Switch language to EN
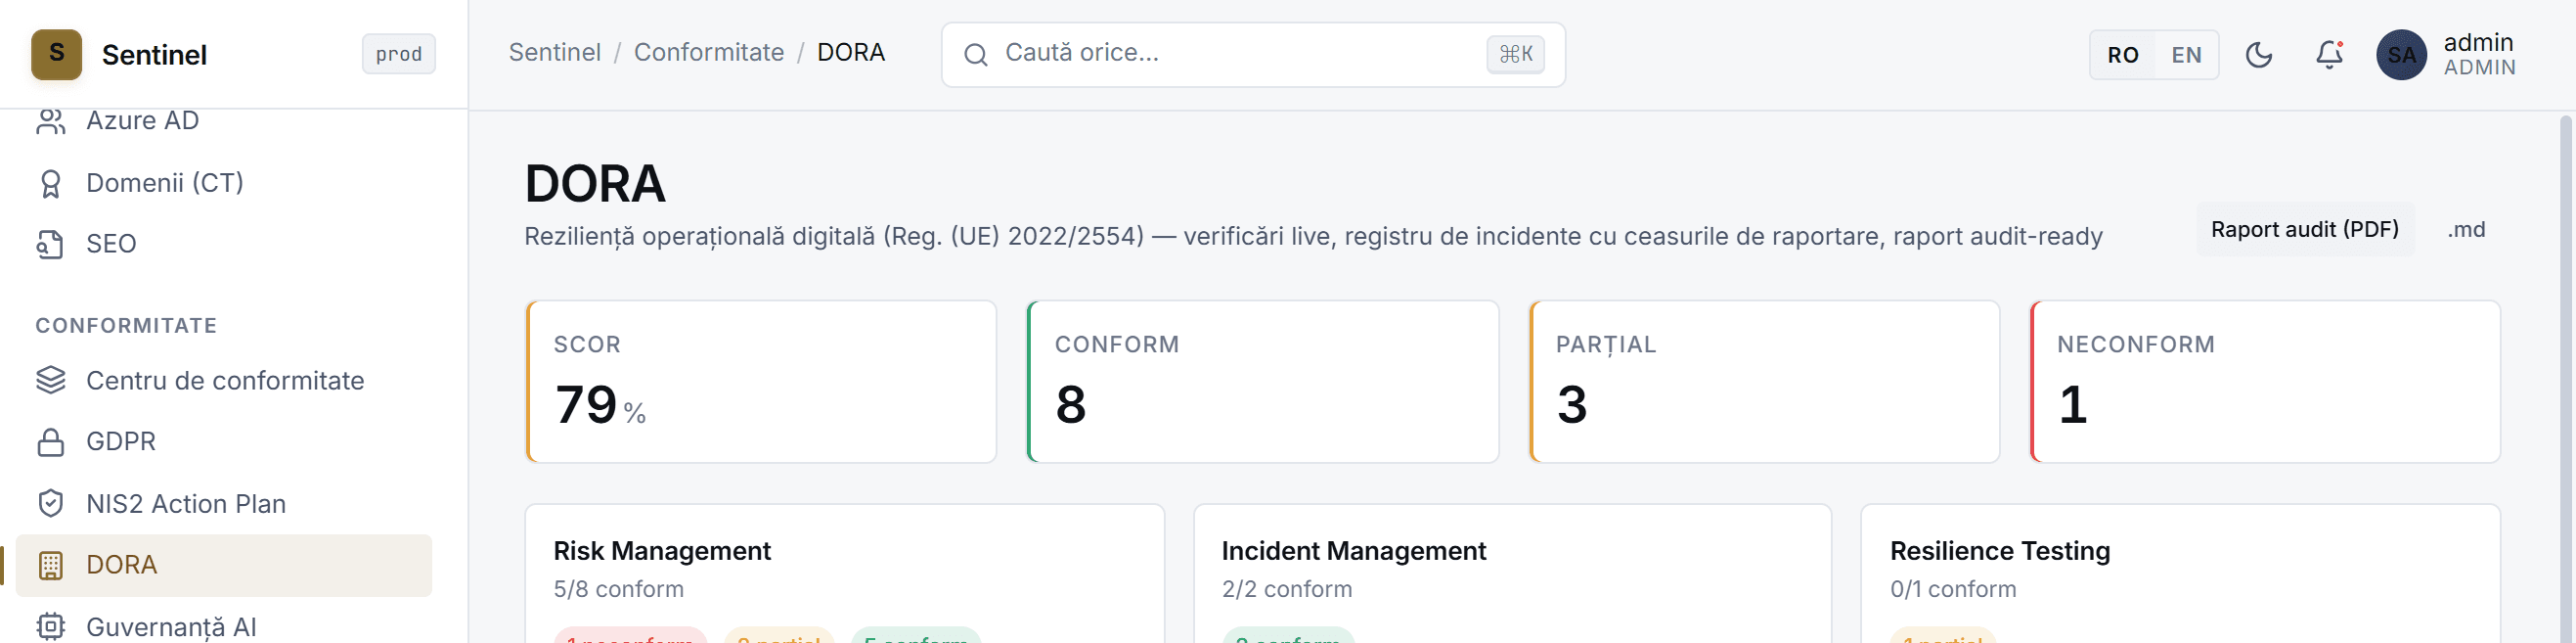The image size is (2576, 643). click(2186, 55)
